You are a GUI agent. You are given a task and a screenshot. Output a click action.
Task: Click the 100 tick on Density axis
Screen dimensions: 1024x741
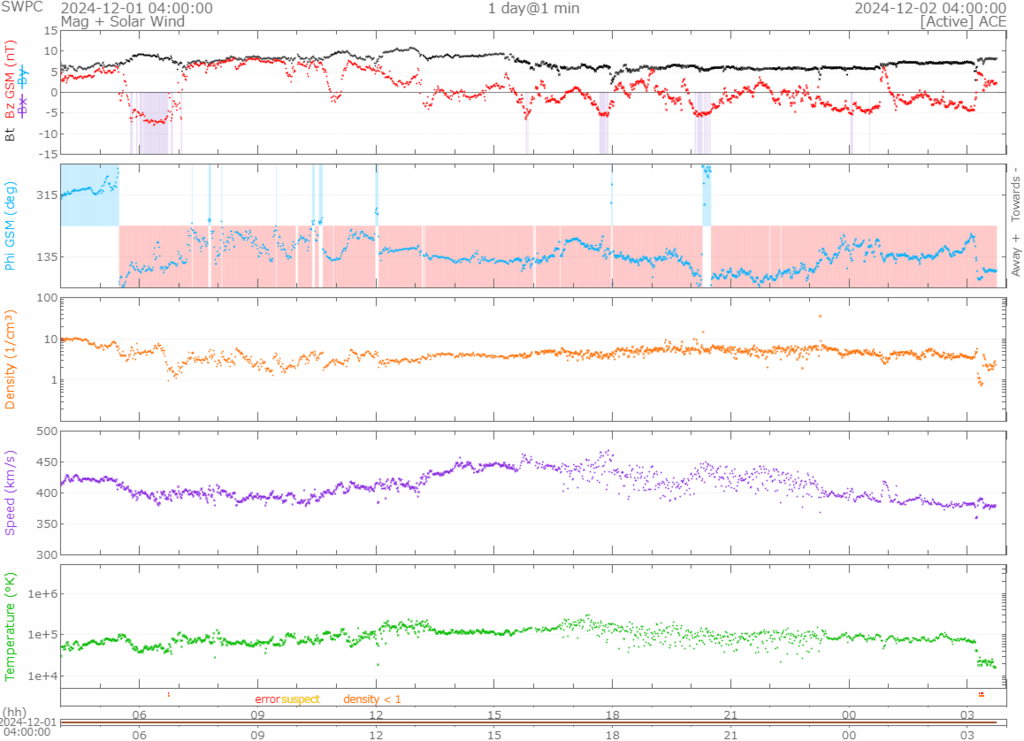pos(47,298)
